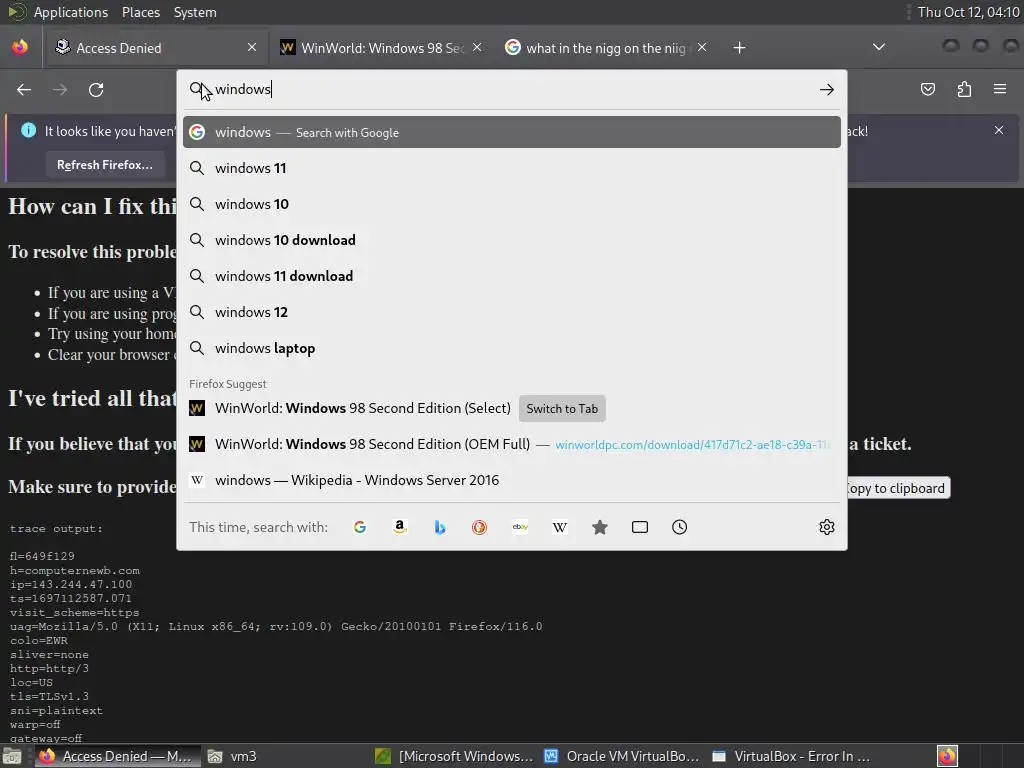This screenshot has height=768, width=1024.
Task: Choose WinWorld Windows 98 Second Edition OEM Full suggestion
Action: coord(512,444)
